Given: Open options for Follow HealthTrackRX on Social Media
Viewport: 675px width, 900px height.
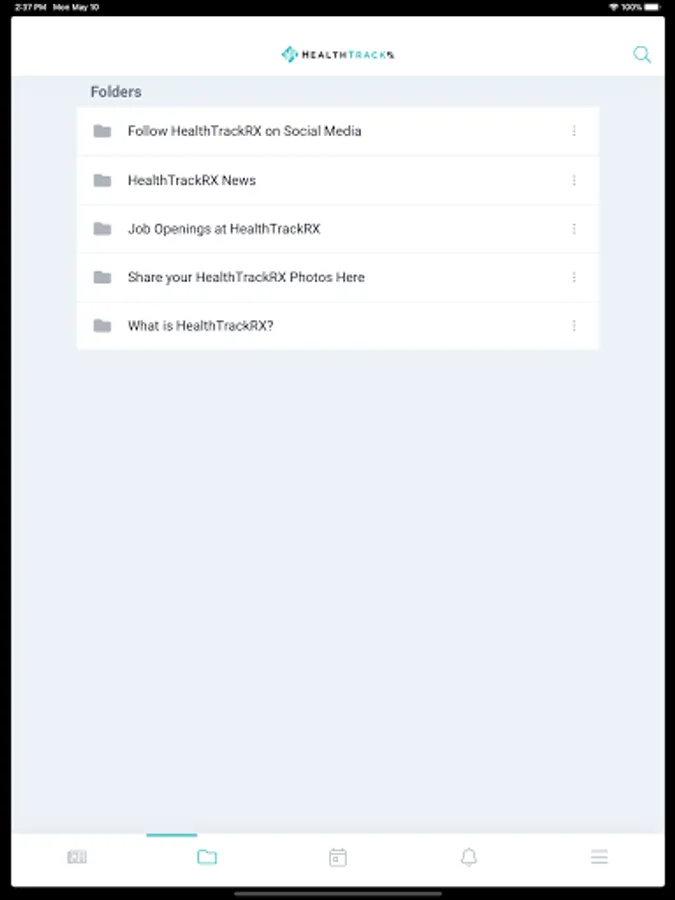Looking at the screenshot, I should click(x=574, y=131).
